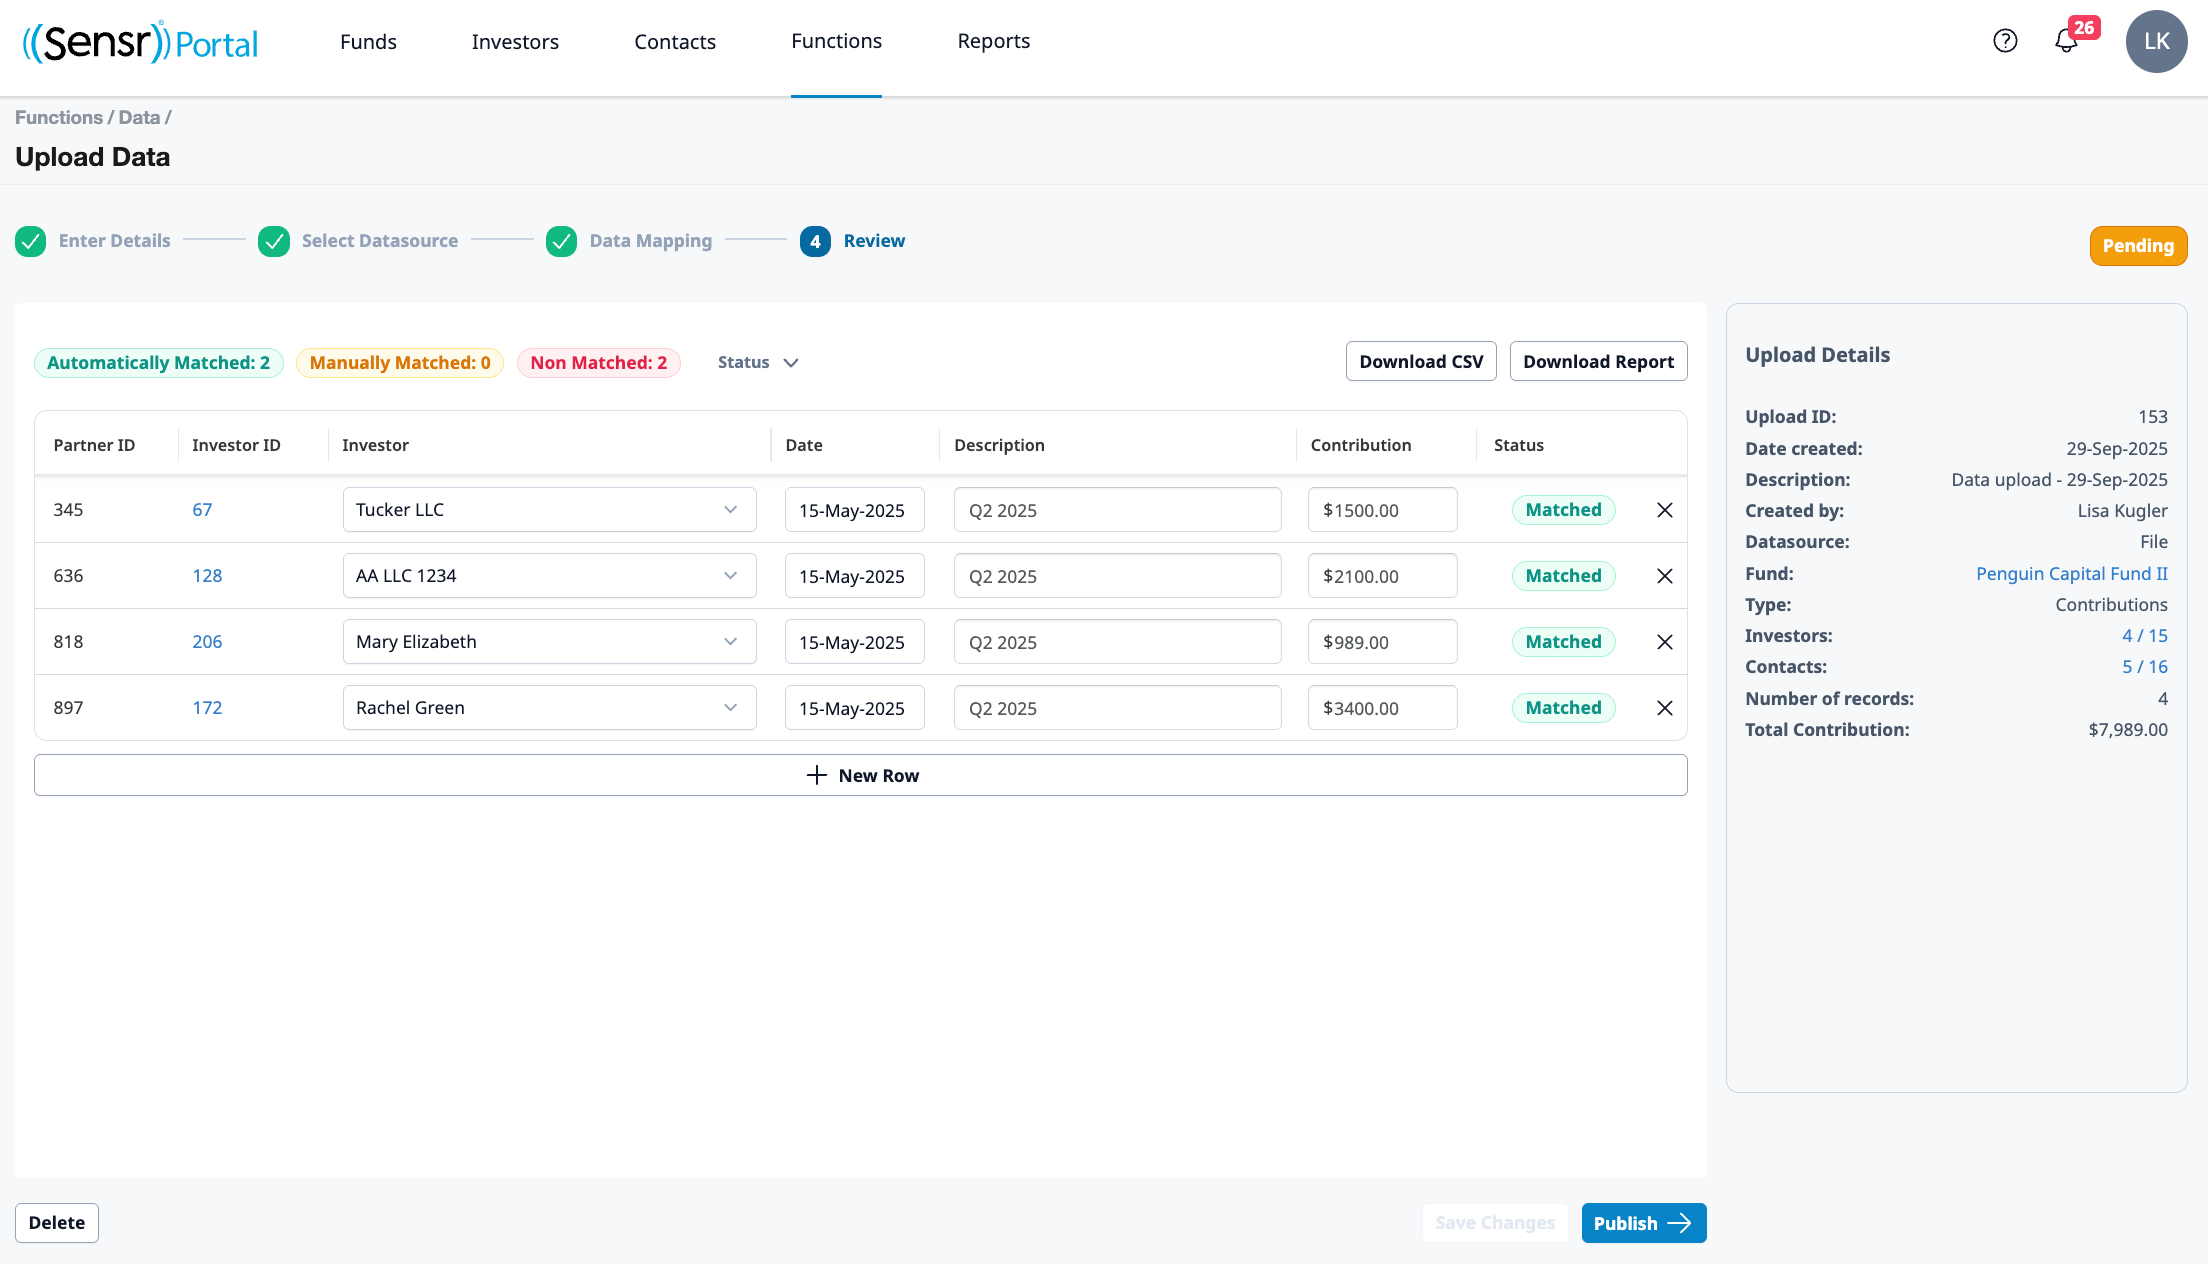This screenshot has width=2208, height=1264.
Task: Go to Enter Details step checkmark
Action: click(x=31, y=241)
